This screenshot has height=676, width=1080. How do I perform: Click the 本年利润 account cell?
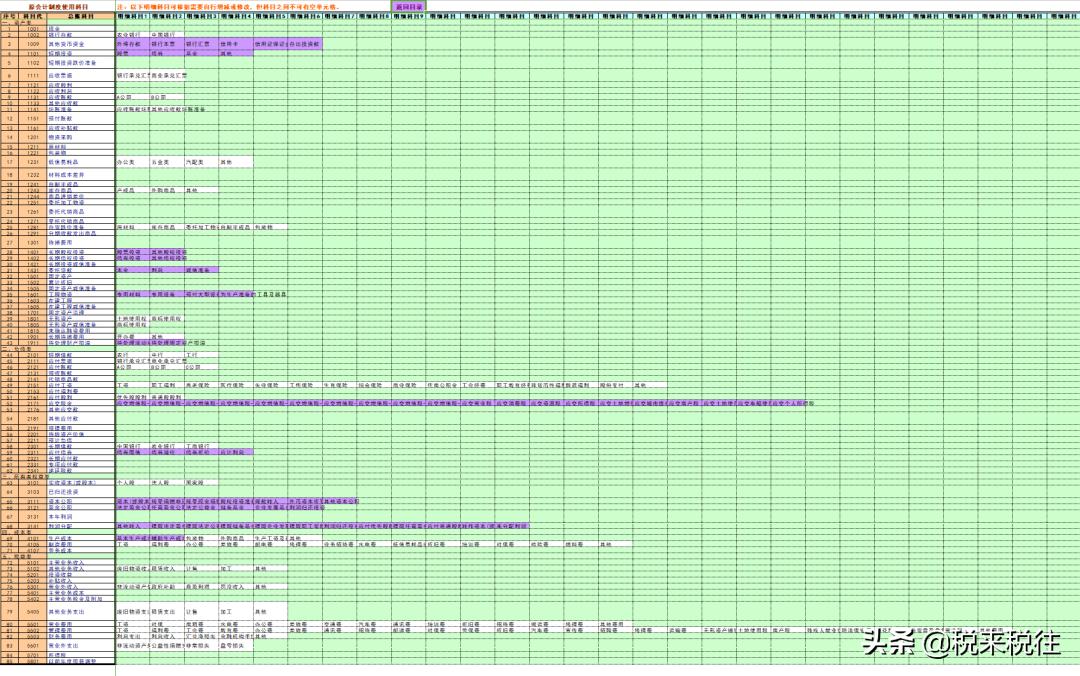click(81, 517)
